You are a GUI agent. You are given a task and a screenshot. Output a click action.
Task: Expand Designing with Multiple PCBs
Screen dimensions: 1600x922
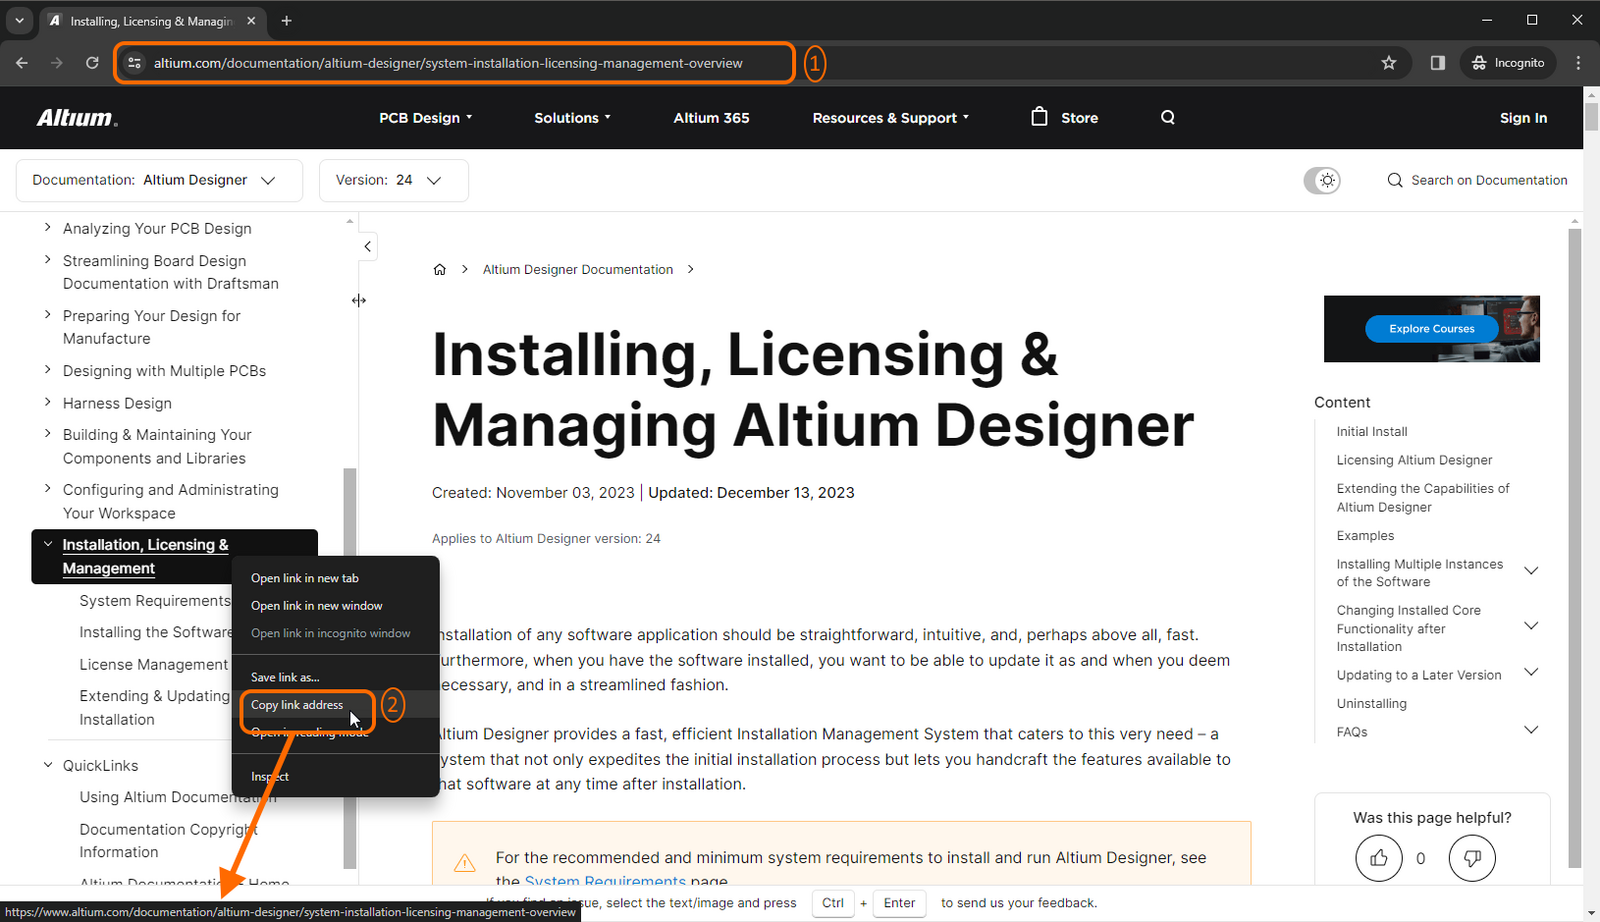pos(47,370)
